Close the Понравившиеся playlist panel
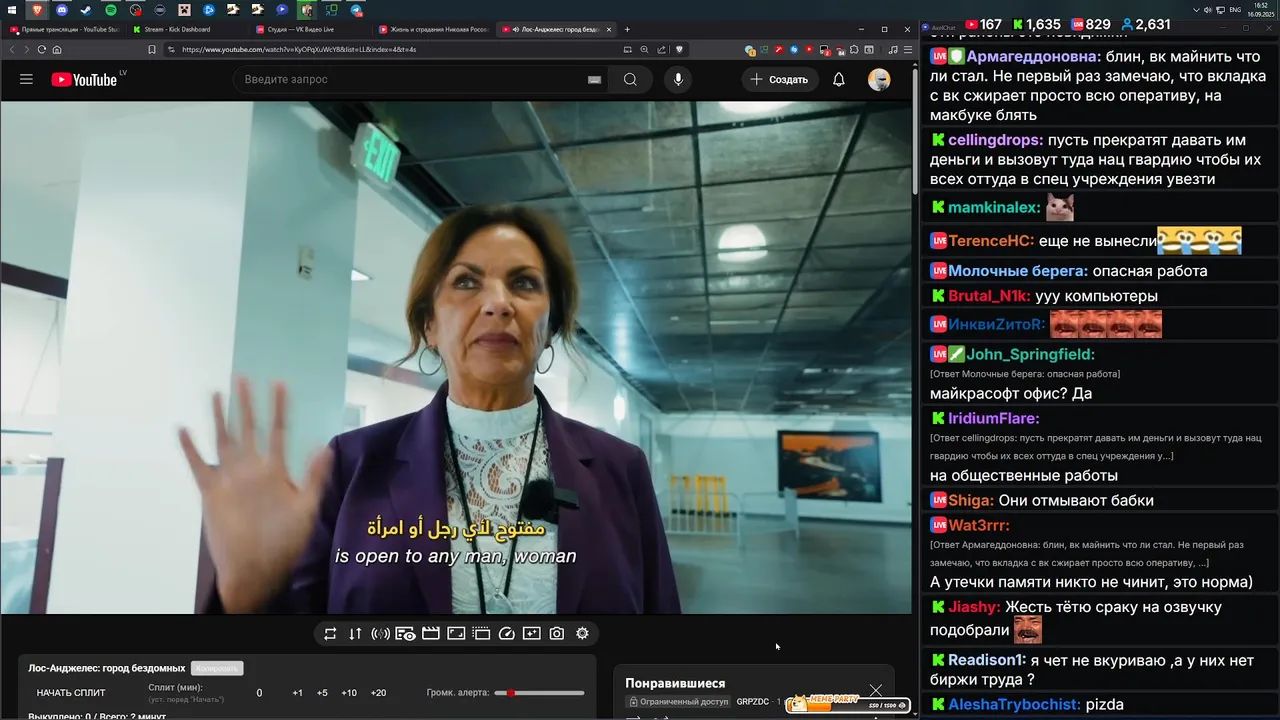The height and width of the screenshot is (720, 1280). point(876,690)
